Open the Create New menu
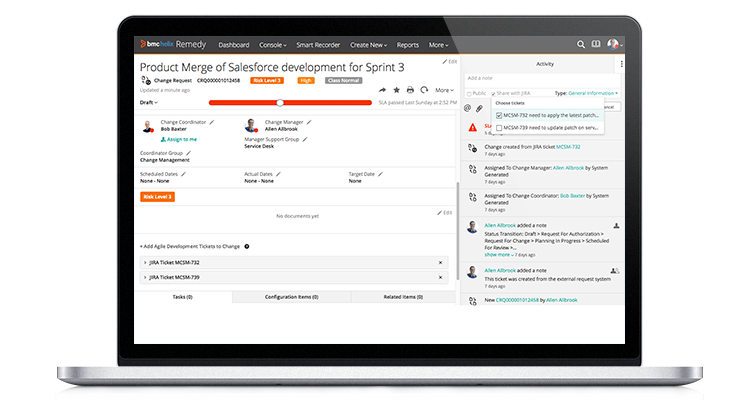 [x=368, y=45]
